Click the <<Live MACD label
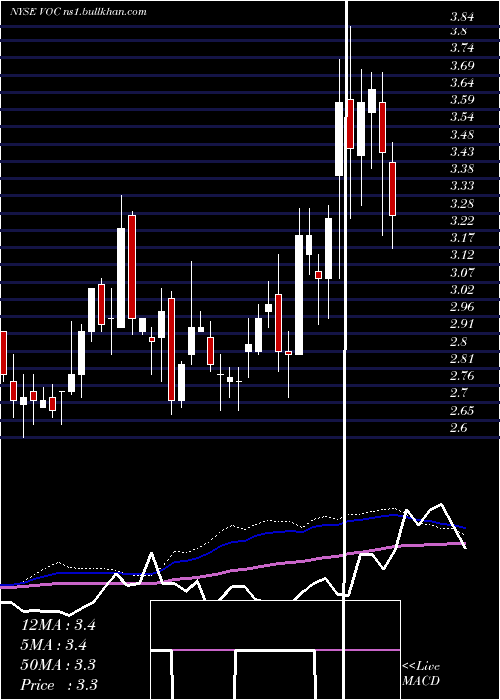 point(421,674)
